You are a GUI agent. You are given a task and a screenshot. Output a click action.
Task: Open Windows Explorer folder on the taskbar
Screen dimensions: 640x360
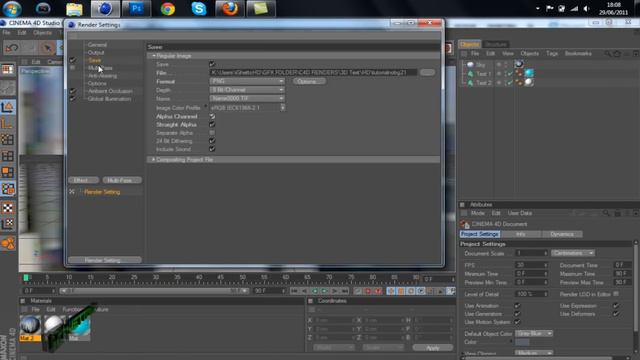[74, 9]
